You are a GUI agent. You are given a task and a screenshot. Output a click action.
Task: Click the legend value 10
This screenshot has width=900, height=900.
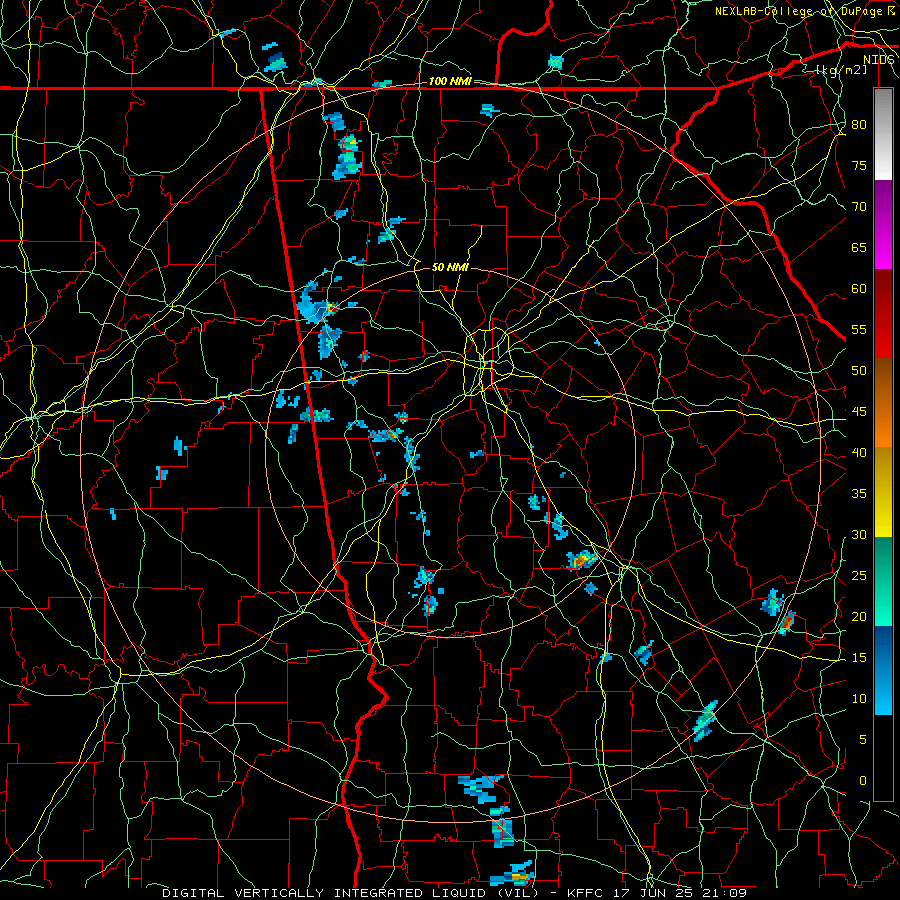click(x=859, y=699)
